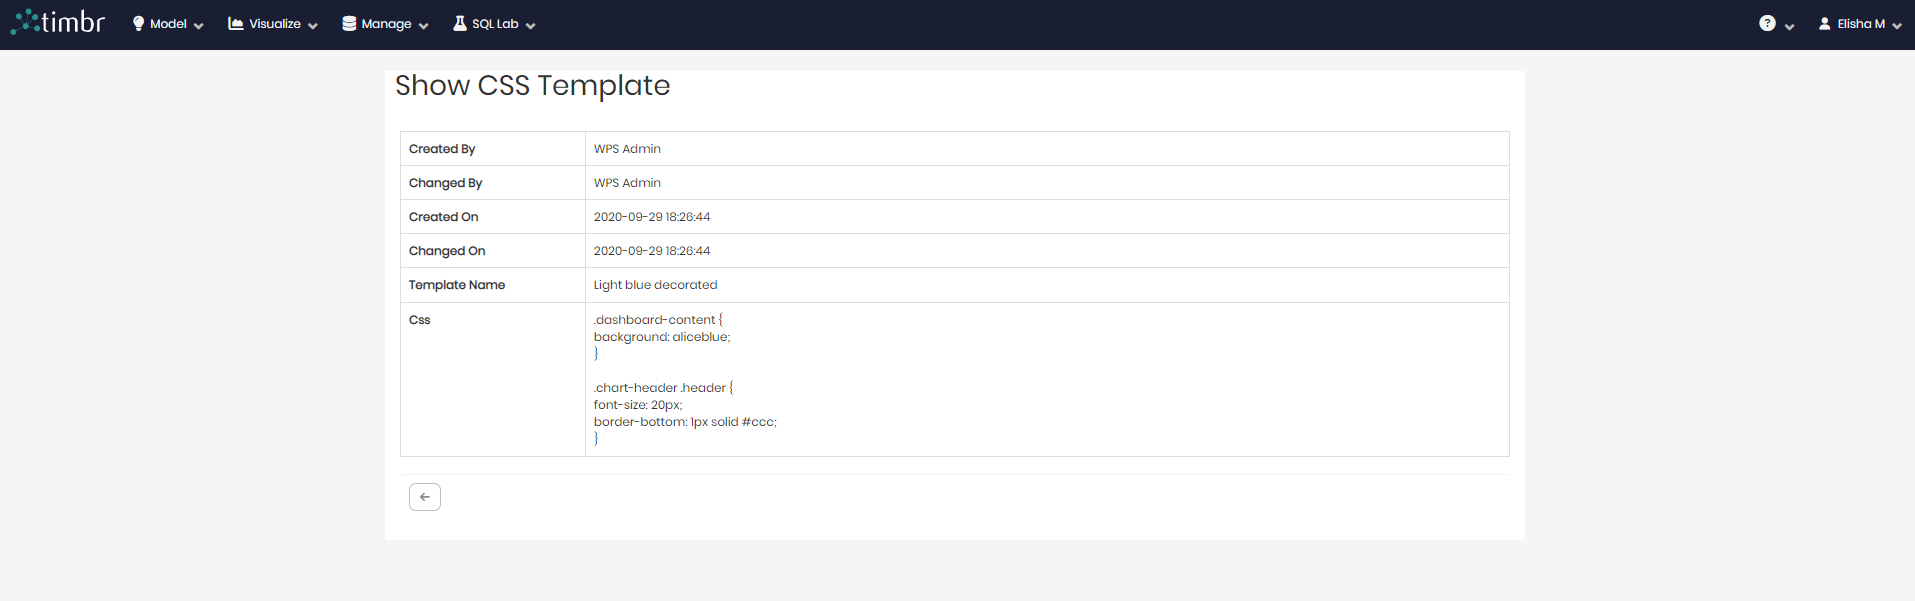Expand the Model dropdown chevron
This screenshot has height=601, width=1915.
click(x=199, y=26)
